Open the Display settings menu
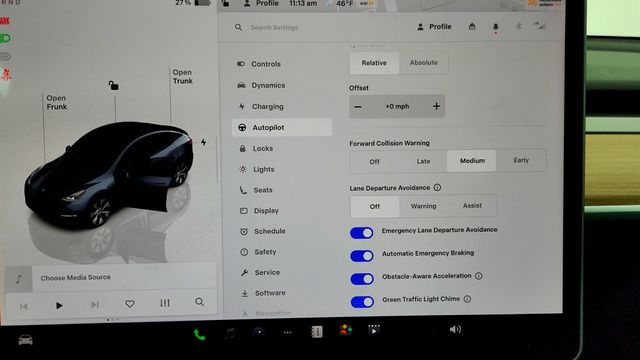This screenshot has width=640, height=360. [259, 211]
